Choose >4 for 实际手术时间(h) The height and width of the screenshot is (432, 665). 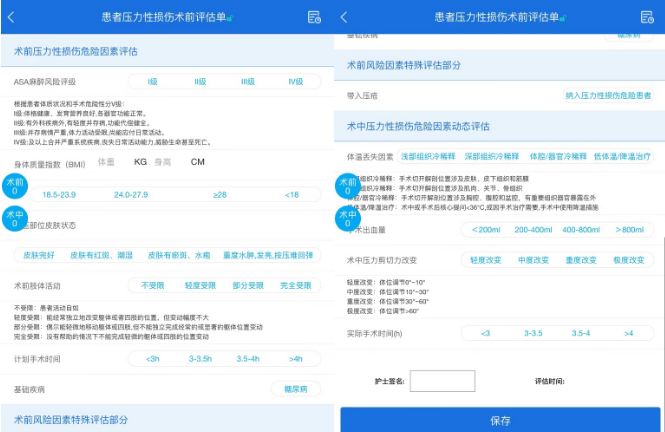pos(629,333)
